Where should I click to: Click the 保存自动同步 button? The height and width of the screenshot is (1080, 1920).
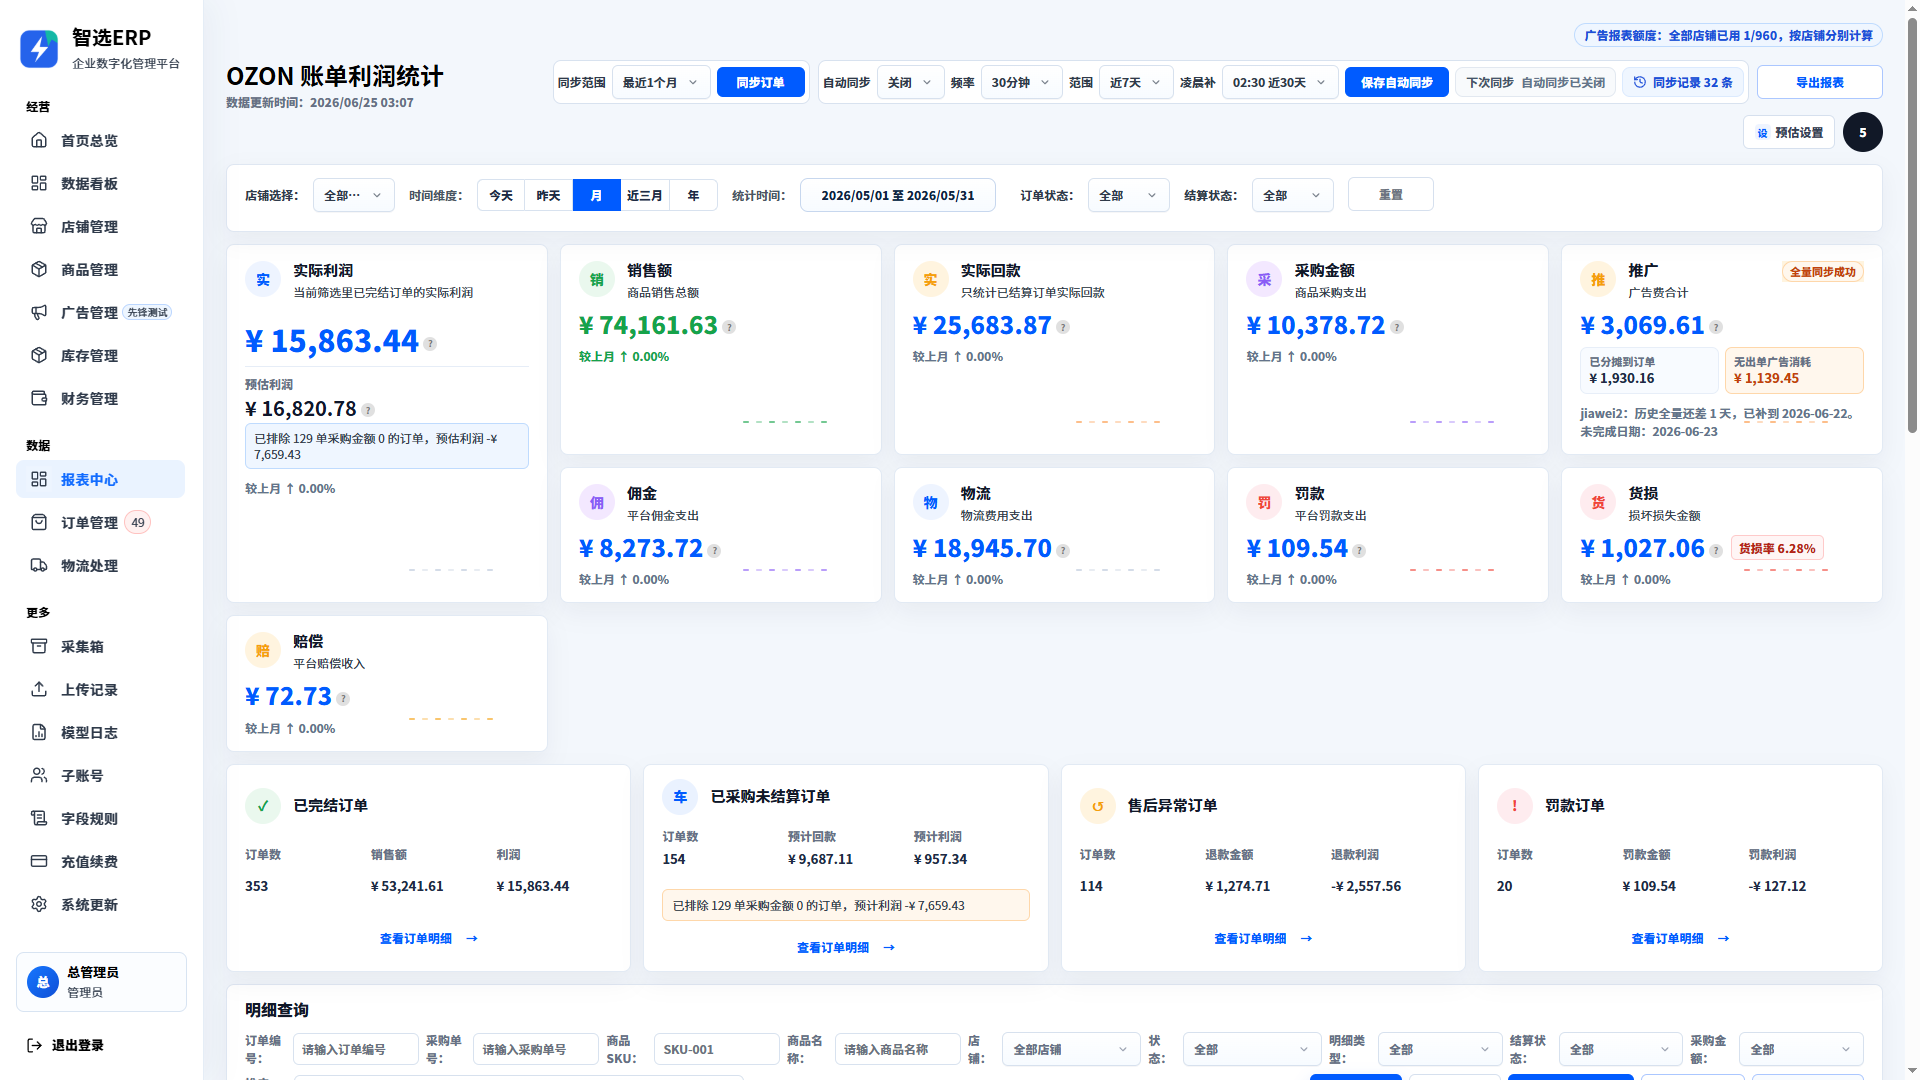(1397, 82)
